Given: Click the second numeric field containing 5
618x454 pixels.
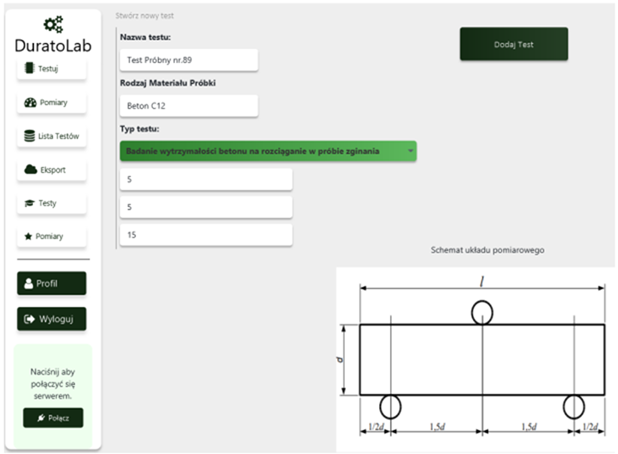Looking at the screenshot, I should pos(205,206).
